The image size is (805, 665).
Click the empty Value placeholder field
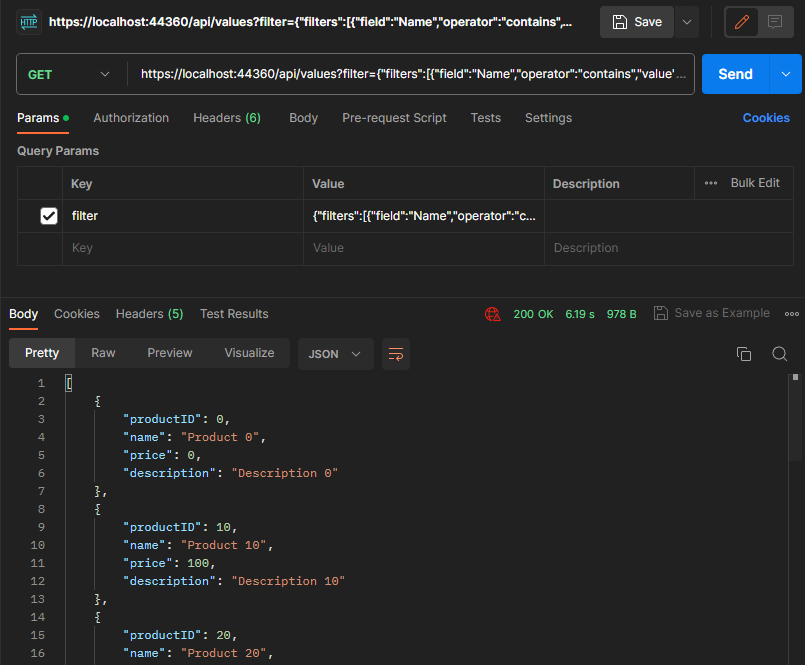point(424,248)
